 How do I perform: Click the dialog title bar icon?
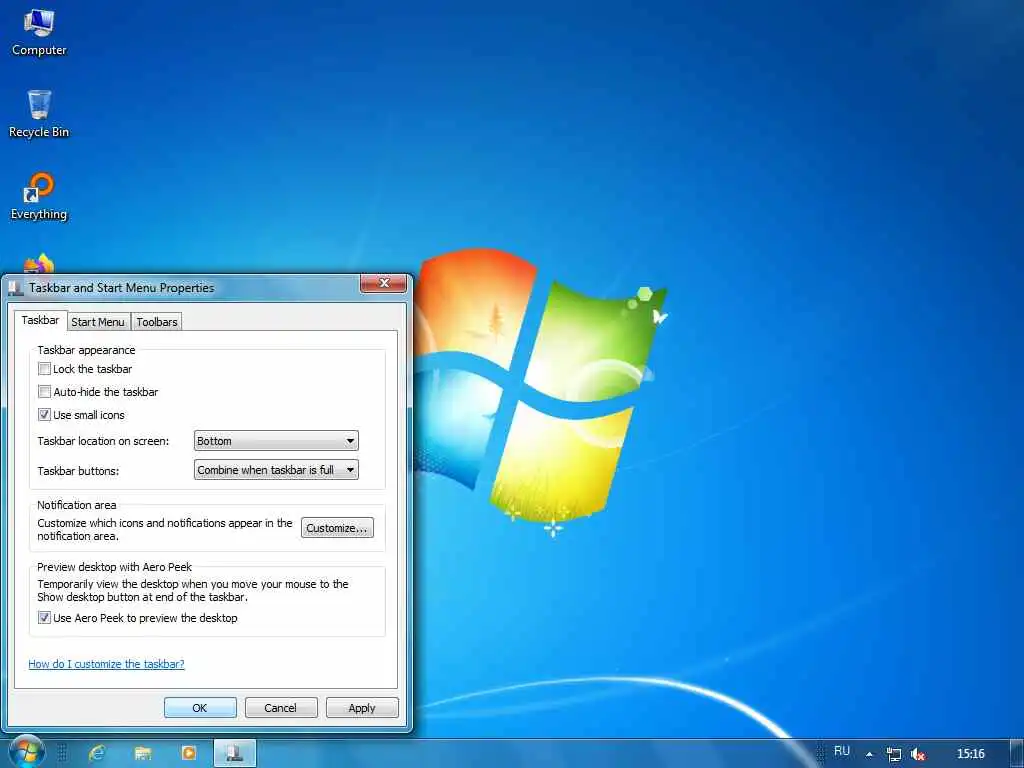(16, 288)
